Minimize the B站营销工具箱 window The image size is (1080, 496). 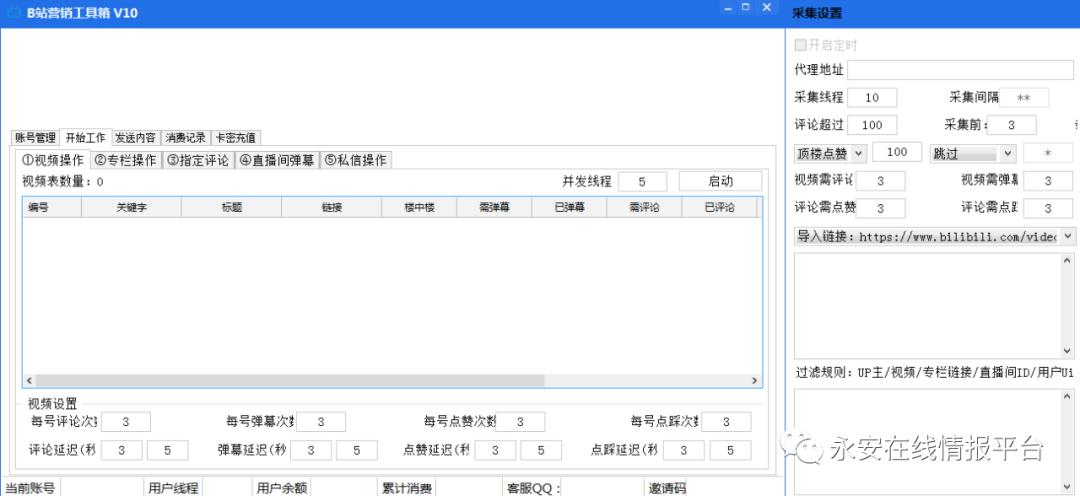pos(727,8)
